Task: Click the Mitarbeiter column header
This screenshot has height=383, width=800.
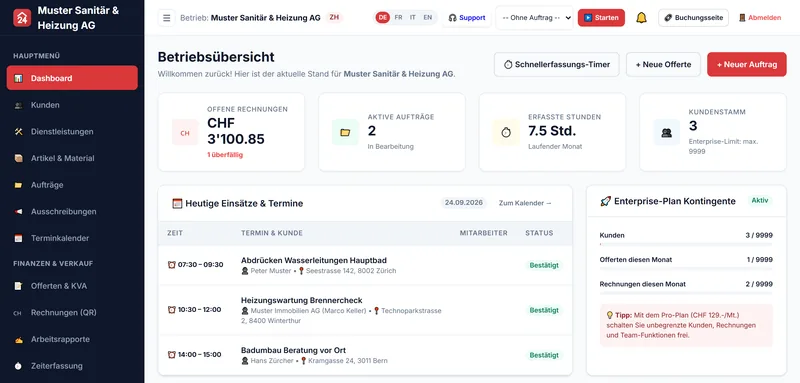Action: 483,233
